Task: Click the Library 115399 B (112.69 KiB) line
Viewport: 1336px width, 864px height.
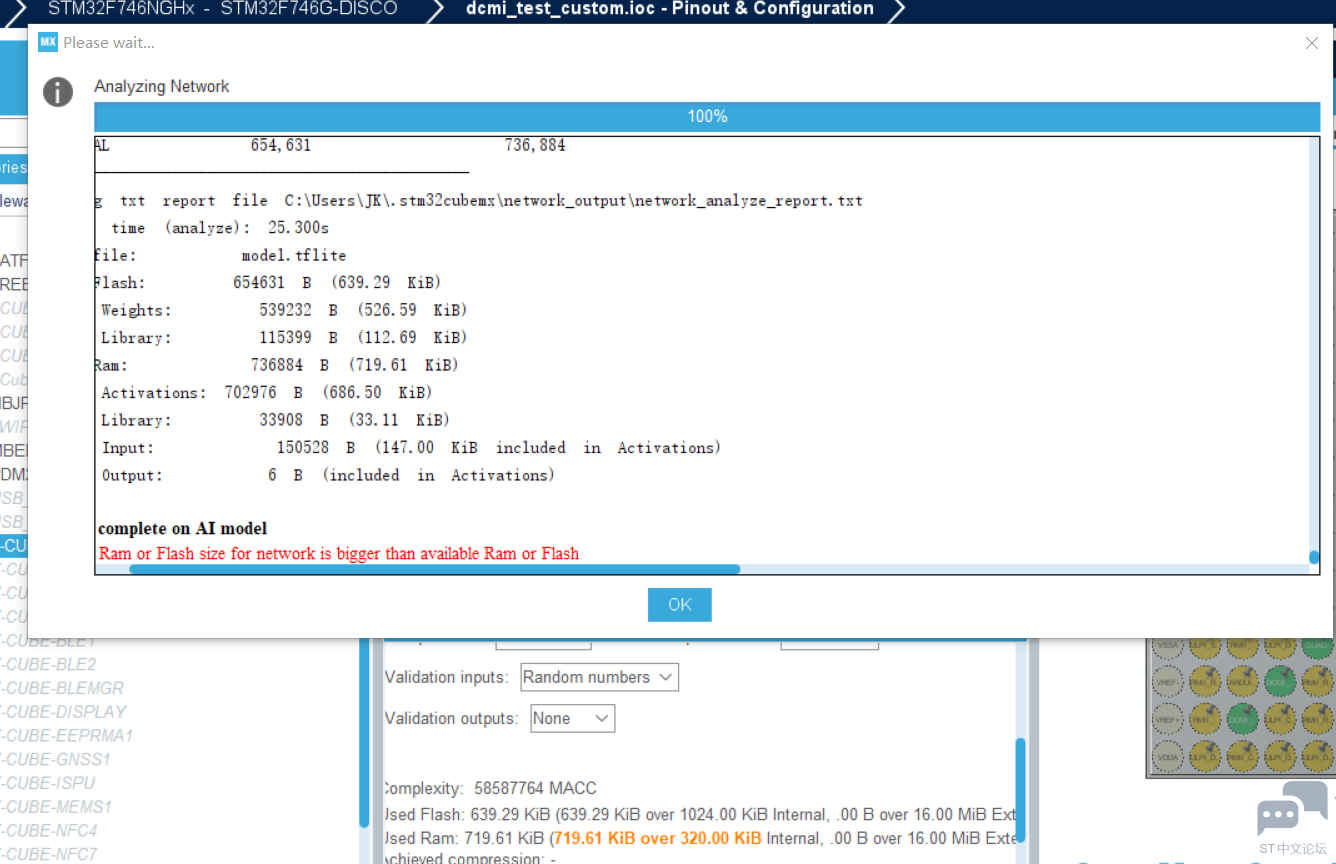Action: pos(284,337)
